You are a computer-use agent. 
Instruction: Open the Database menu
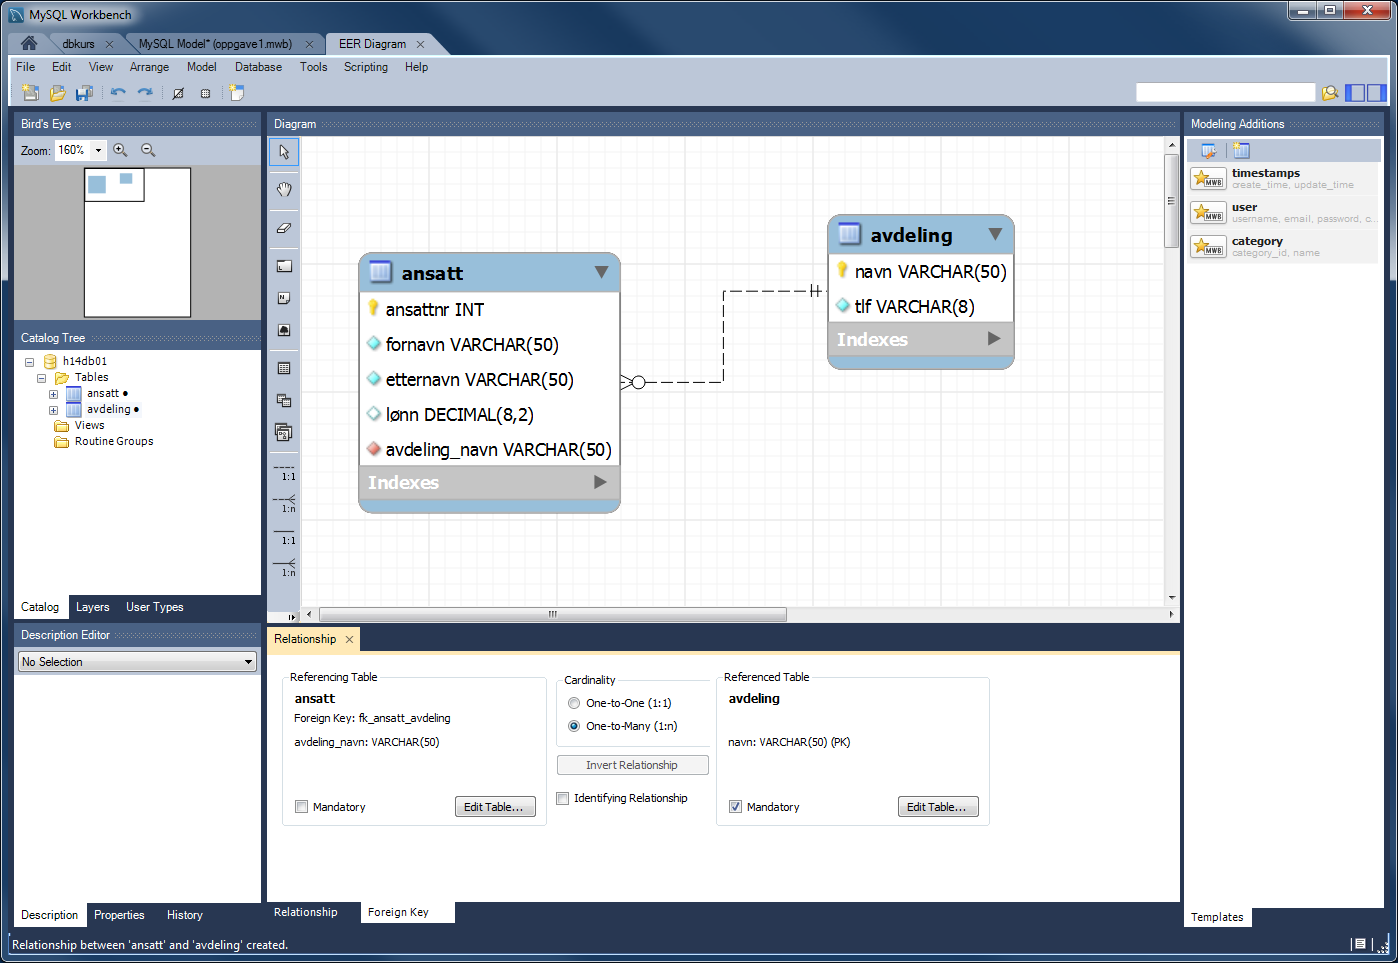coord(258,67)
